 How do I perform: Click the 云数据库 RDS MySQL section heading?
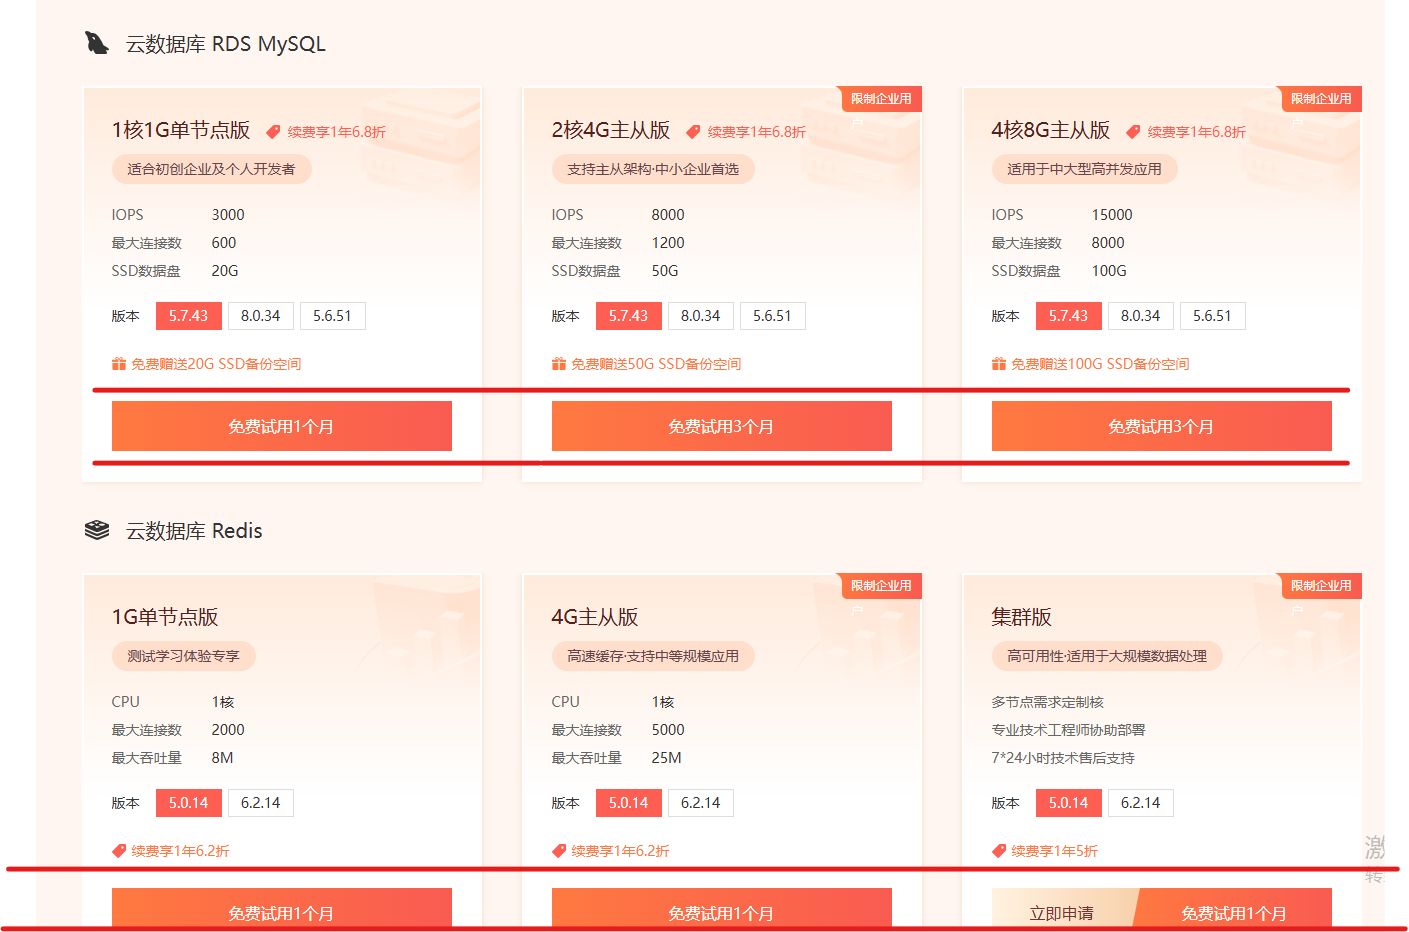[226, 44]
